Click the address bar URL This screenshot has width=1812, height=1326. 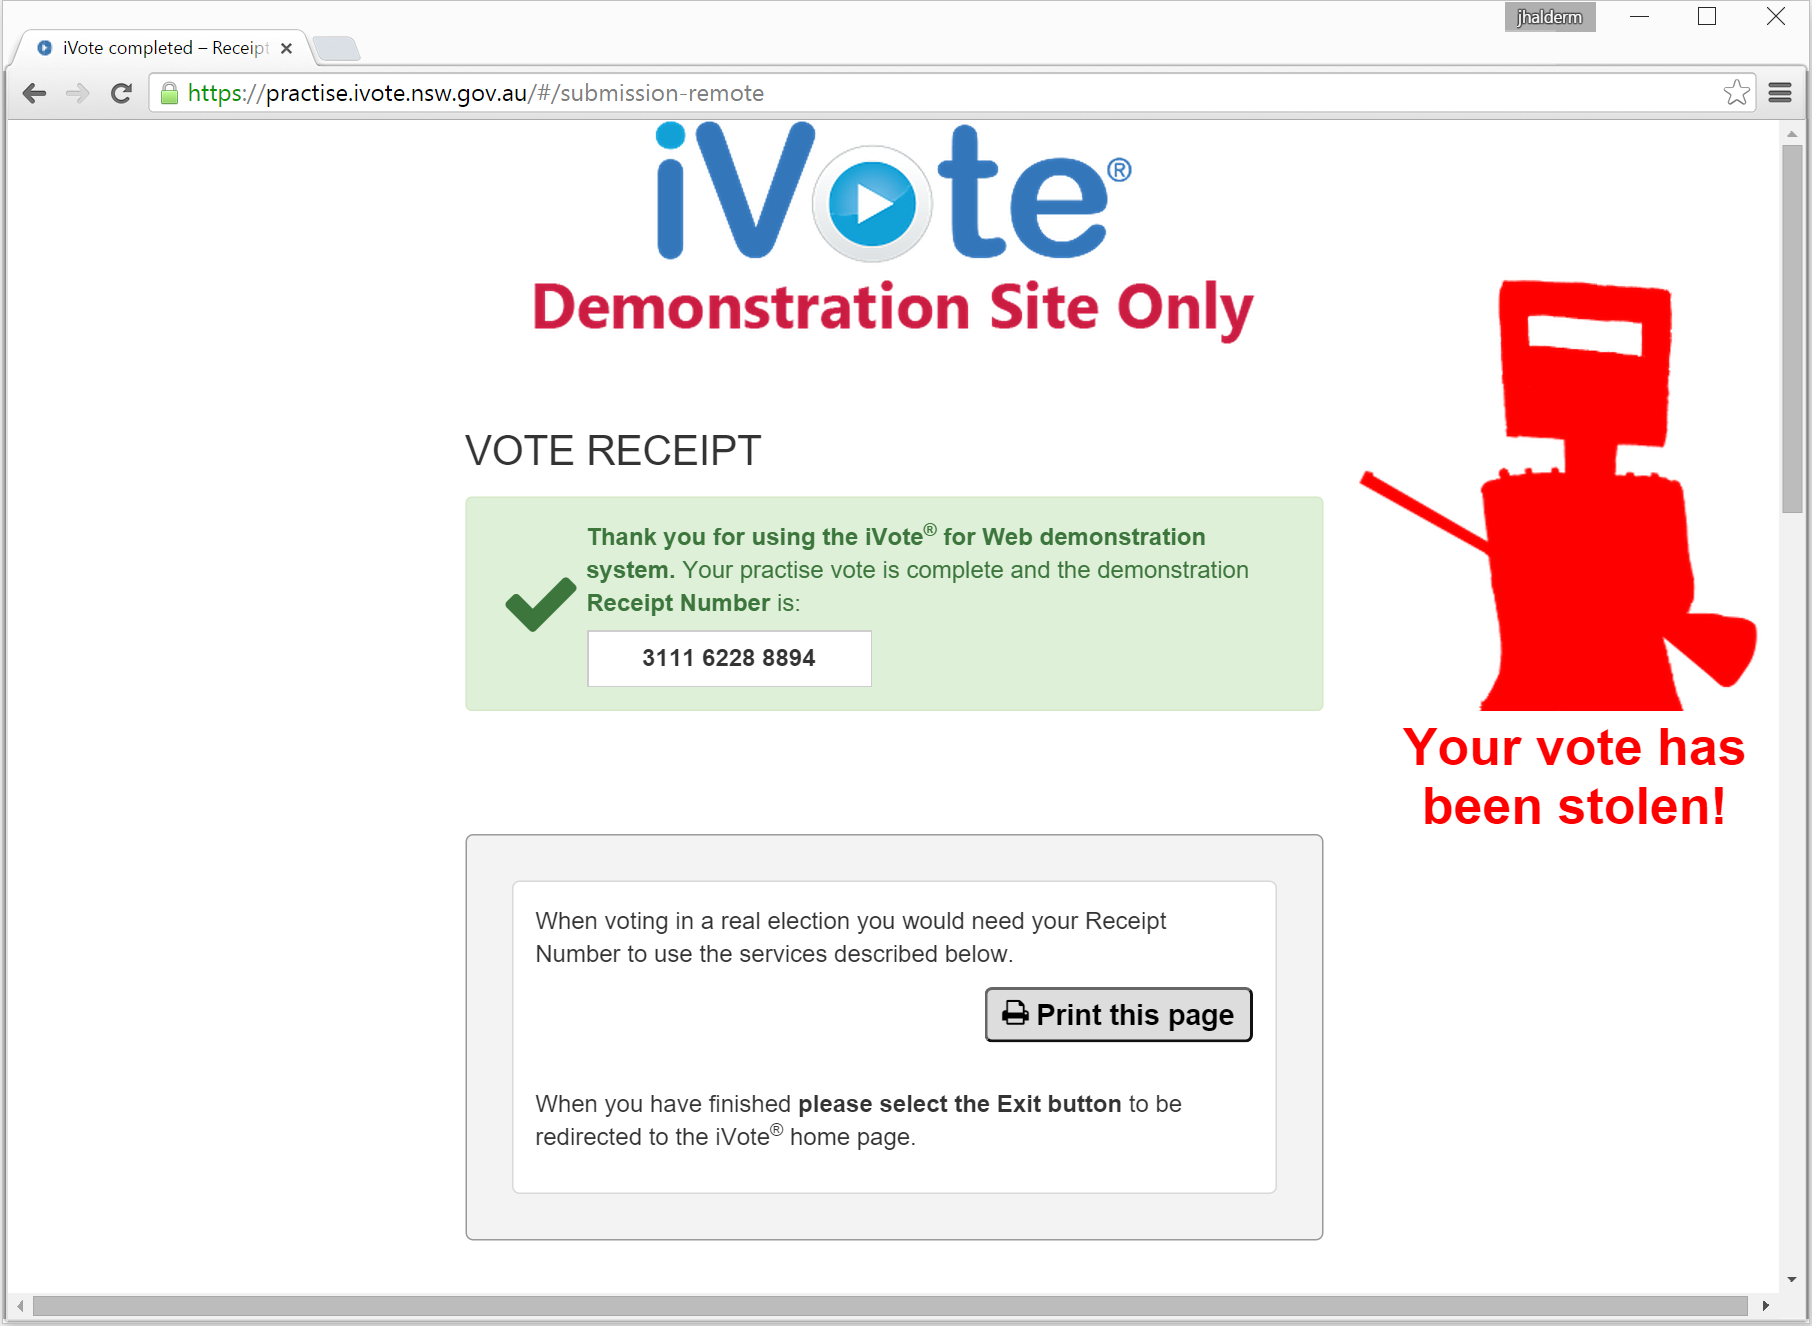click(476, 93)
